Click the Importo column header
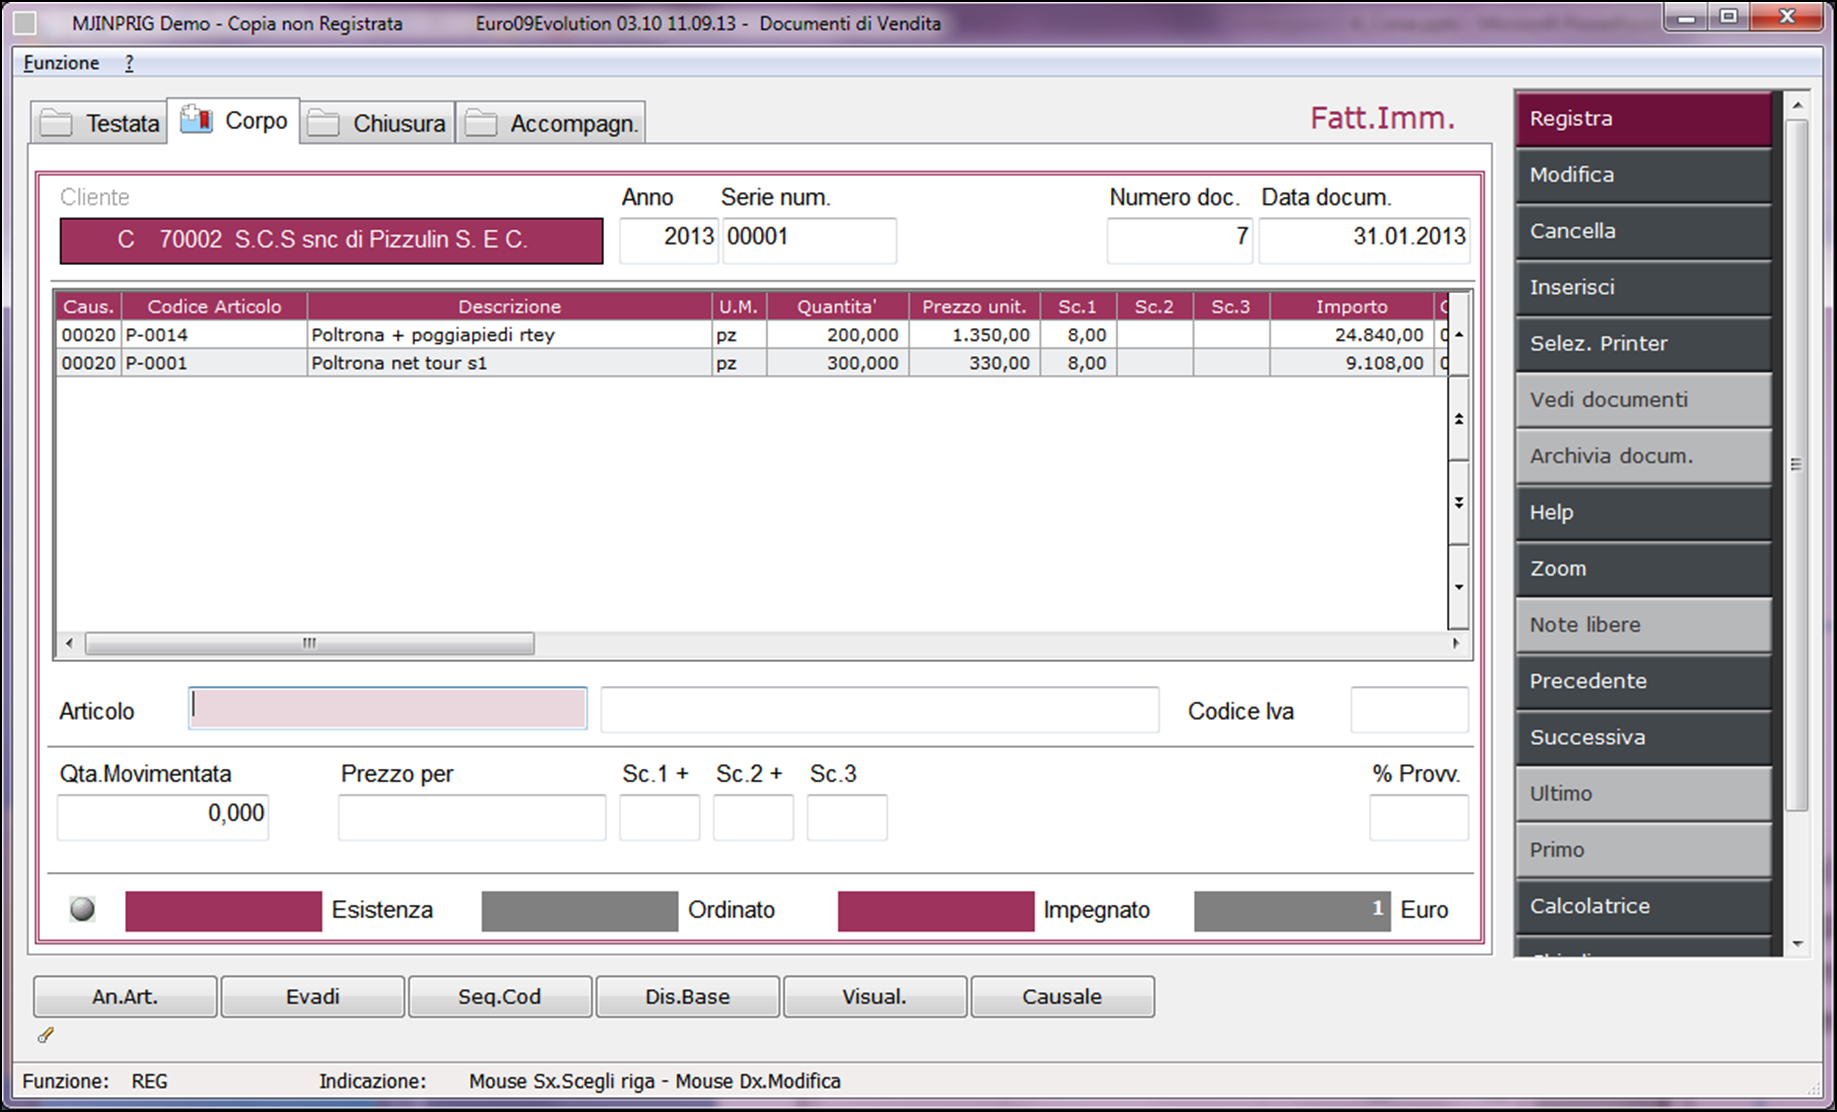 point(1351,307)
